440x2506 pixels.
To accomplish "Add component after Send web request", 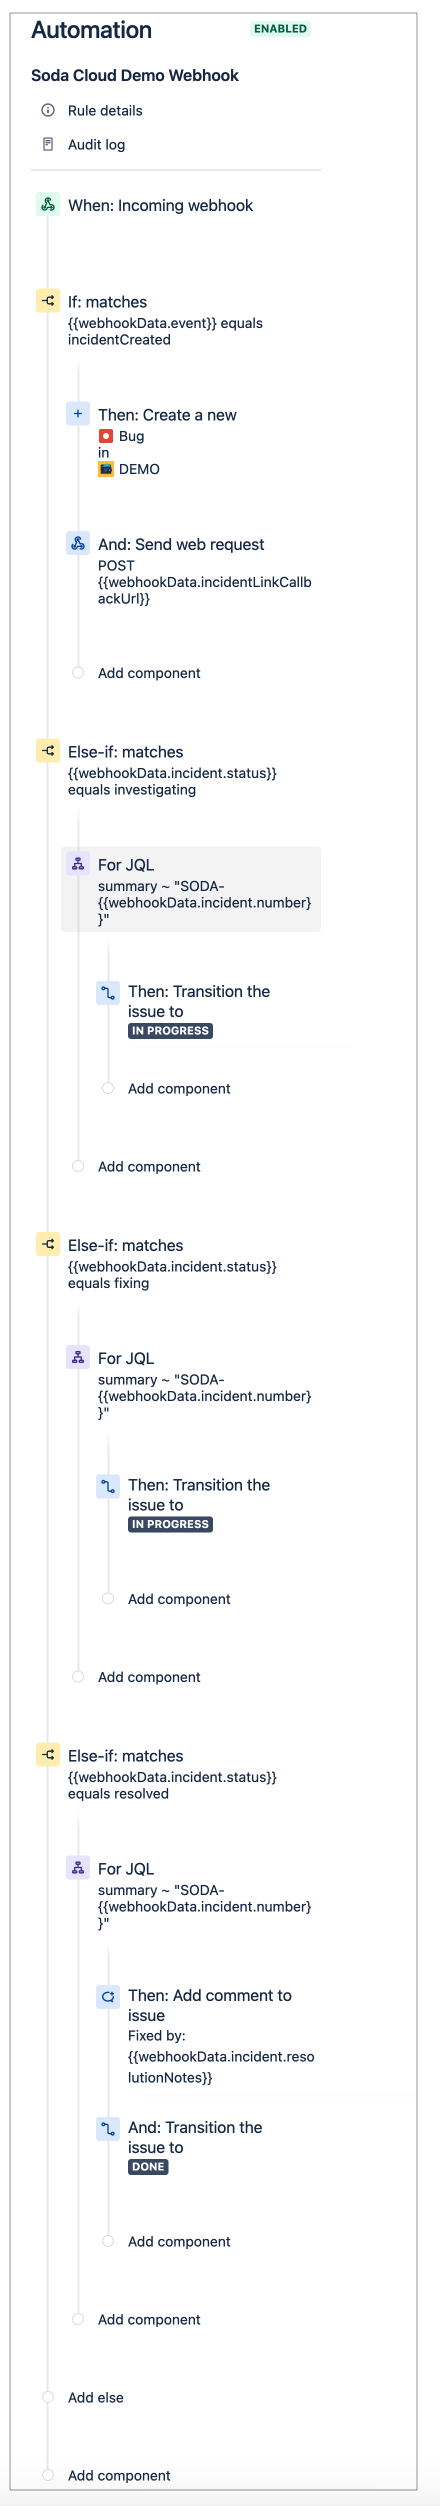I will click(149, 673).
